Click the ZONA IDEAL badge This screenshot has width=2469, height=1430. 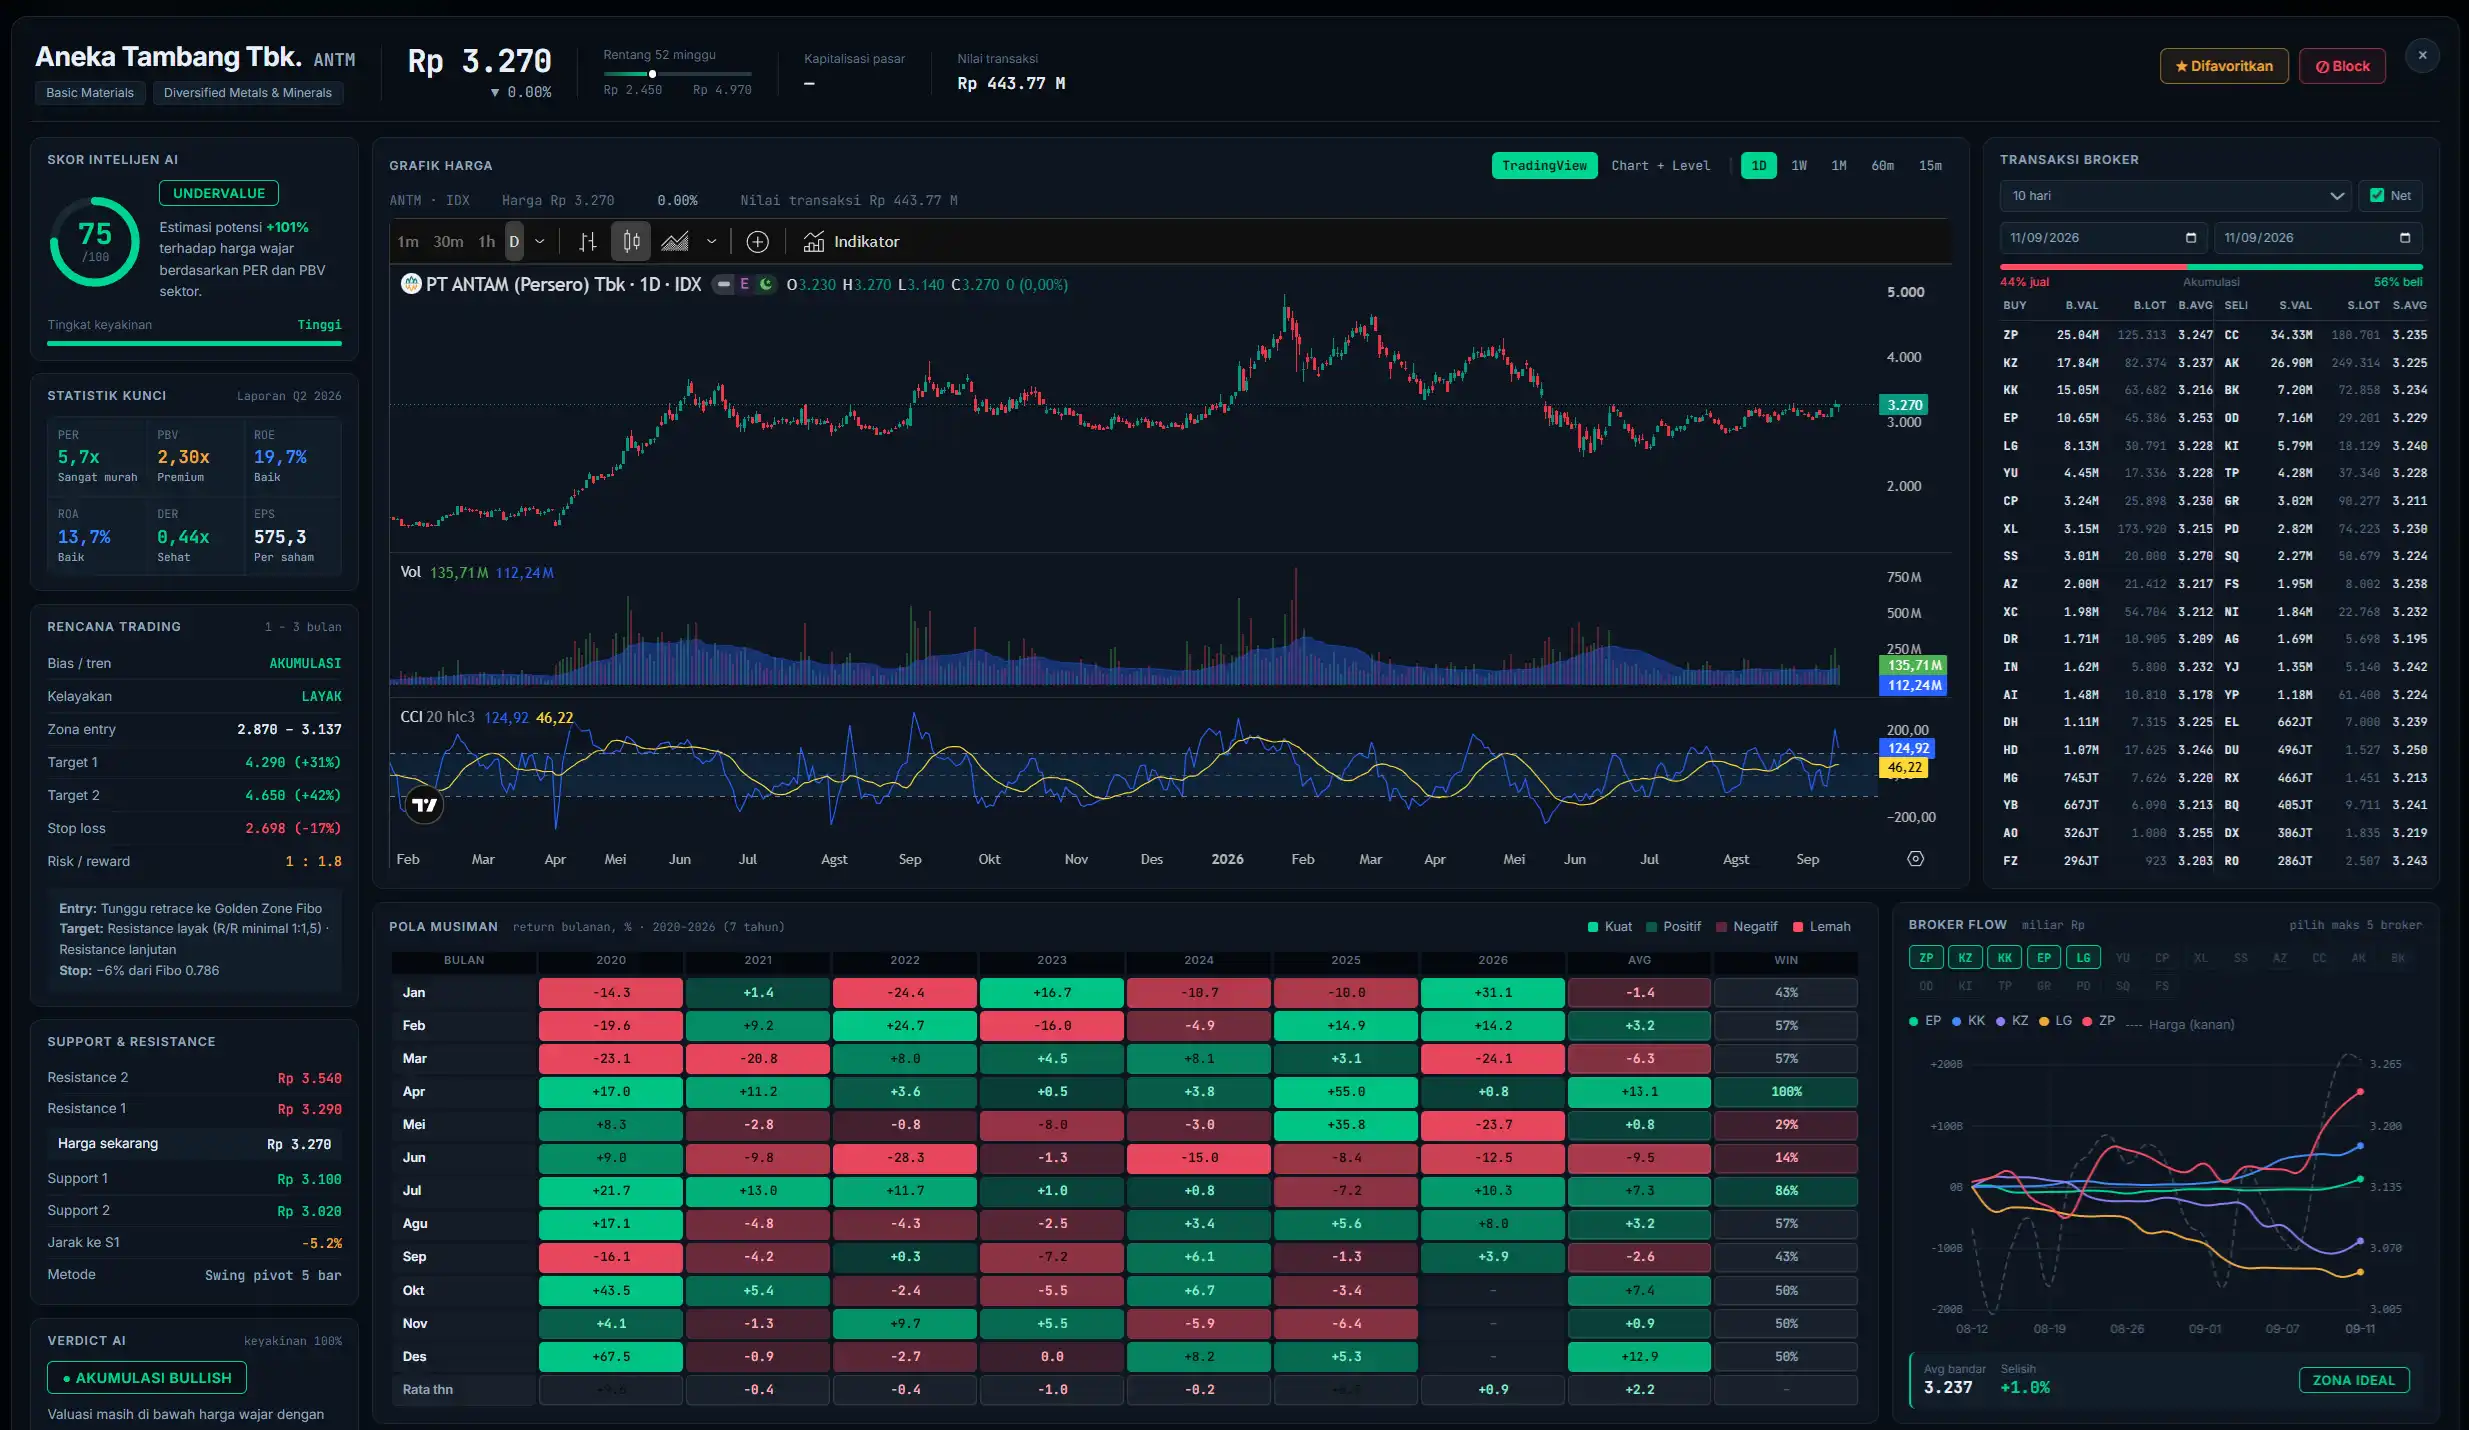[x=2354, y=1380]
